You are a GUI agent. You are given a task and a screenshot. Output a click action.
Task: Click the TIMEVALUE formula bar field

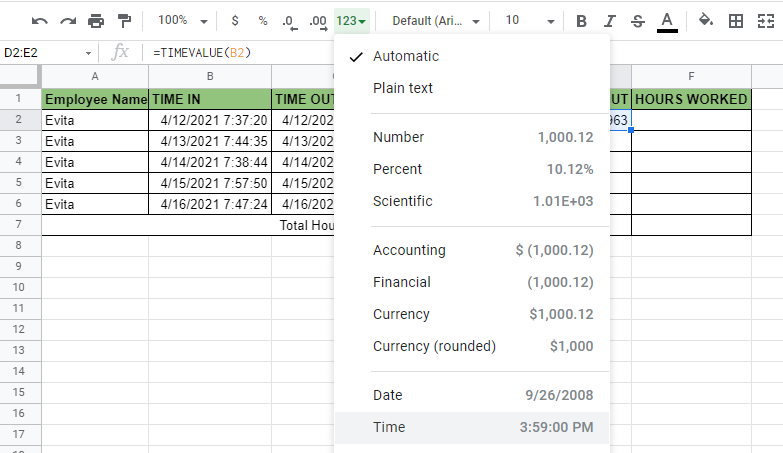(240, 52)
